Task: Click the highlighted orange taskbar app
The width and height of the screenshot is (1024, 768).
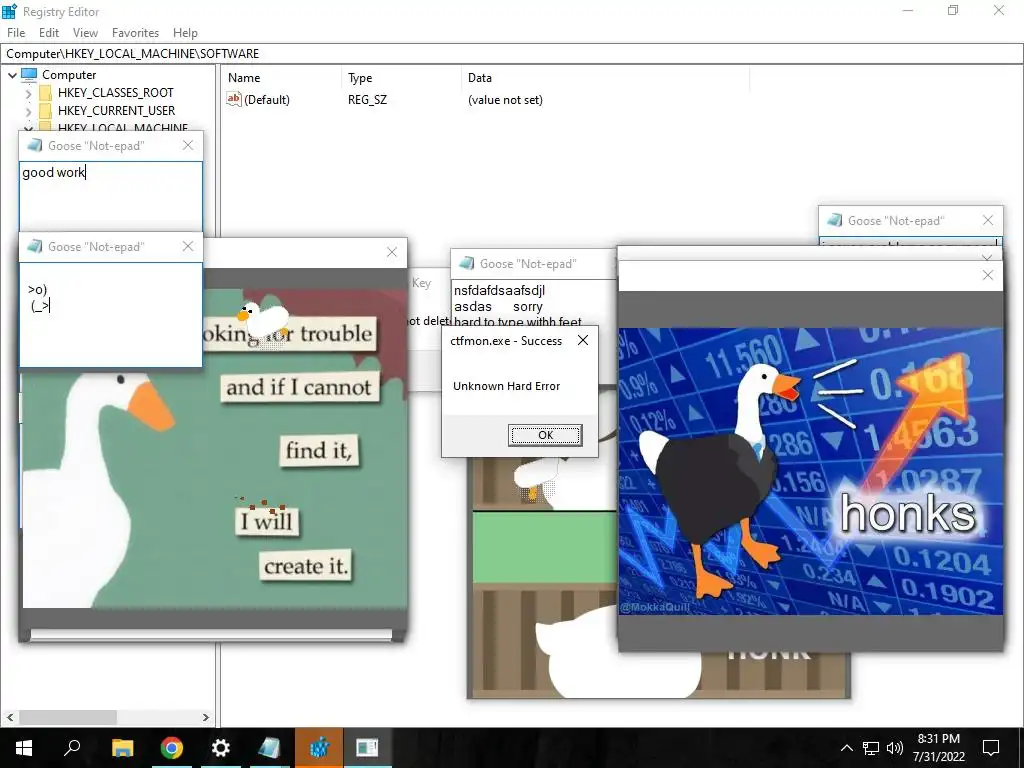Action: click(319, 748)
